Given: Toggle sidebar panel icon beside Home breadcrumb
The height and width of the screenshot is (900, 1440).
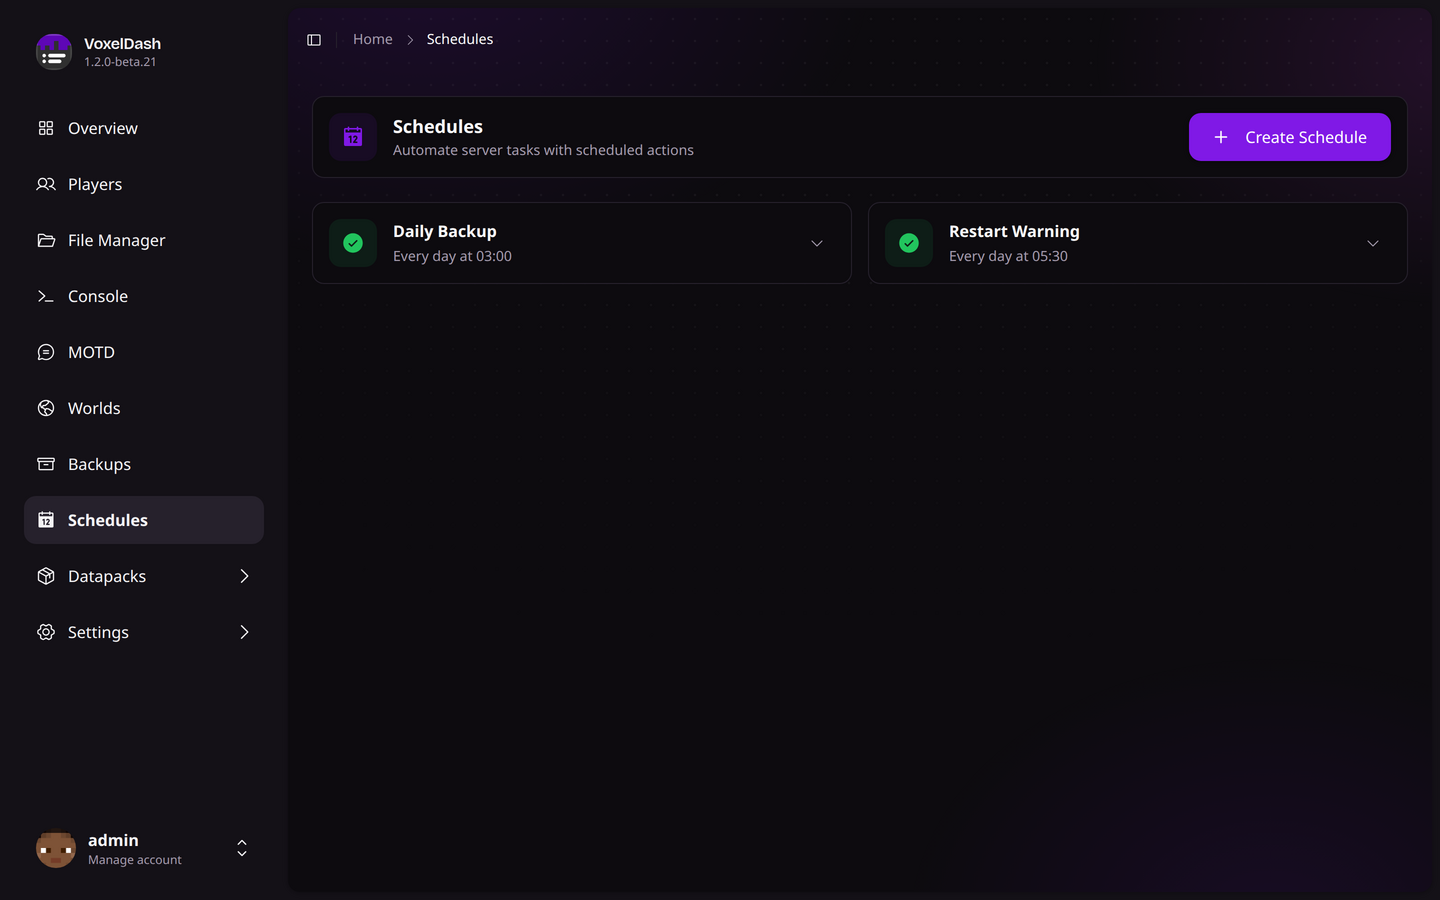Looking at the screenshot, I should coord(314,40).
